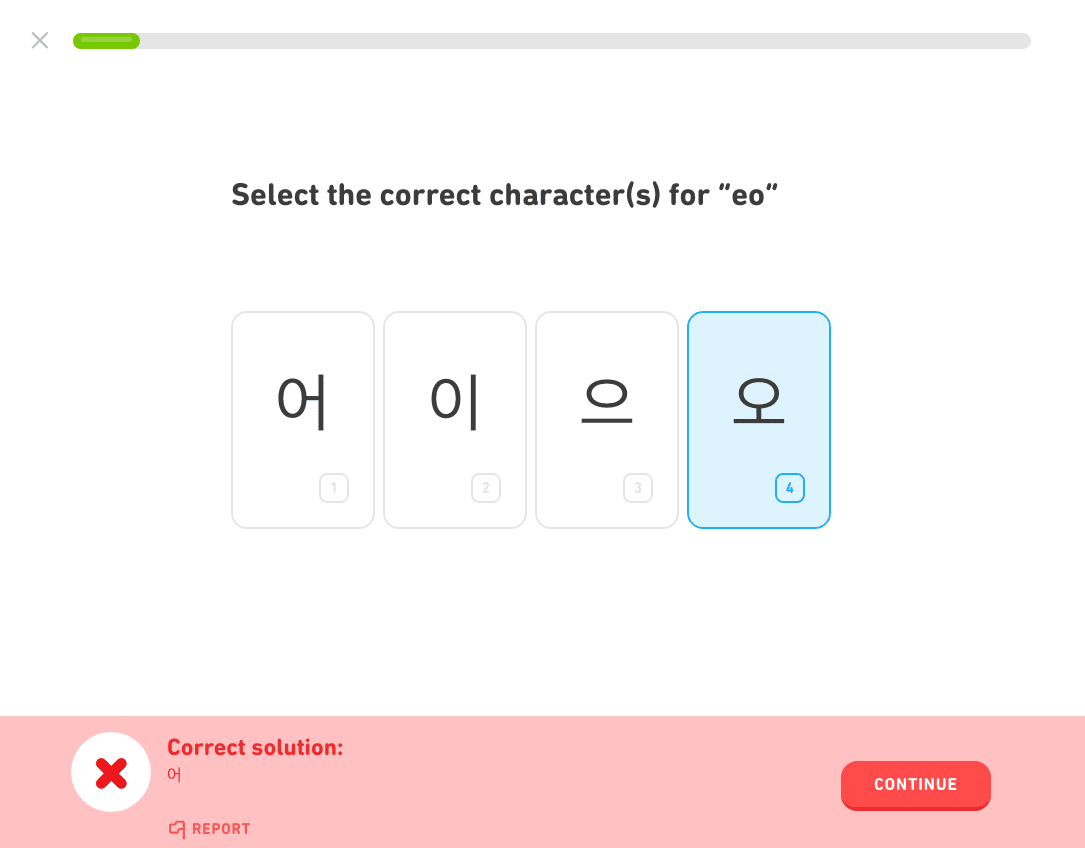
Task: Click the Correct solution heading
Action: point(254,747)
